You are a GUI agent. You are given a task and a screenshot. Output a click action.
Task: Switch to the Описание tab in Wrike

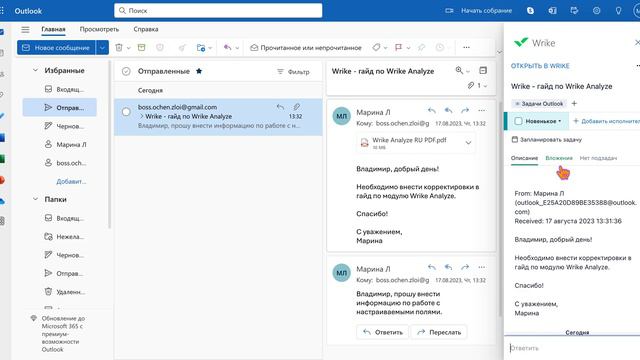point(524,158)
